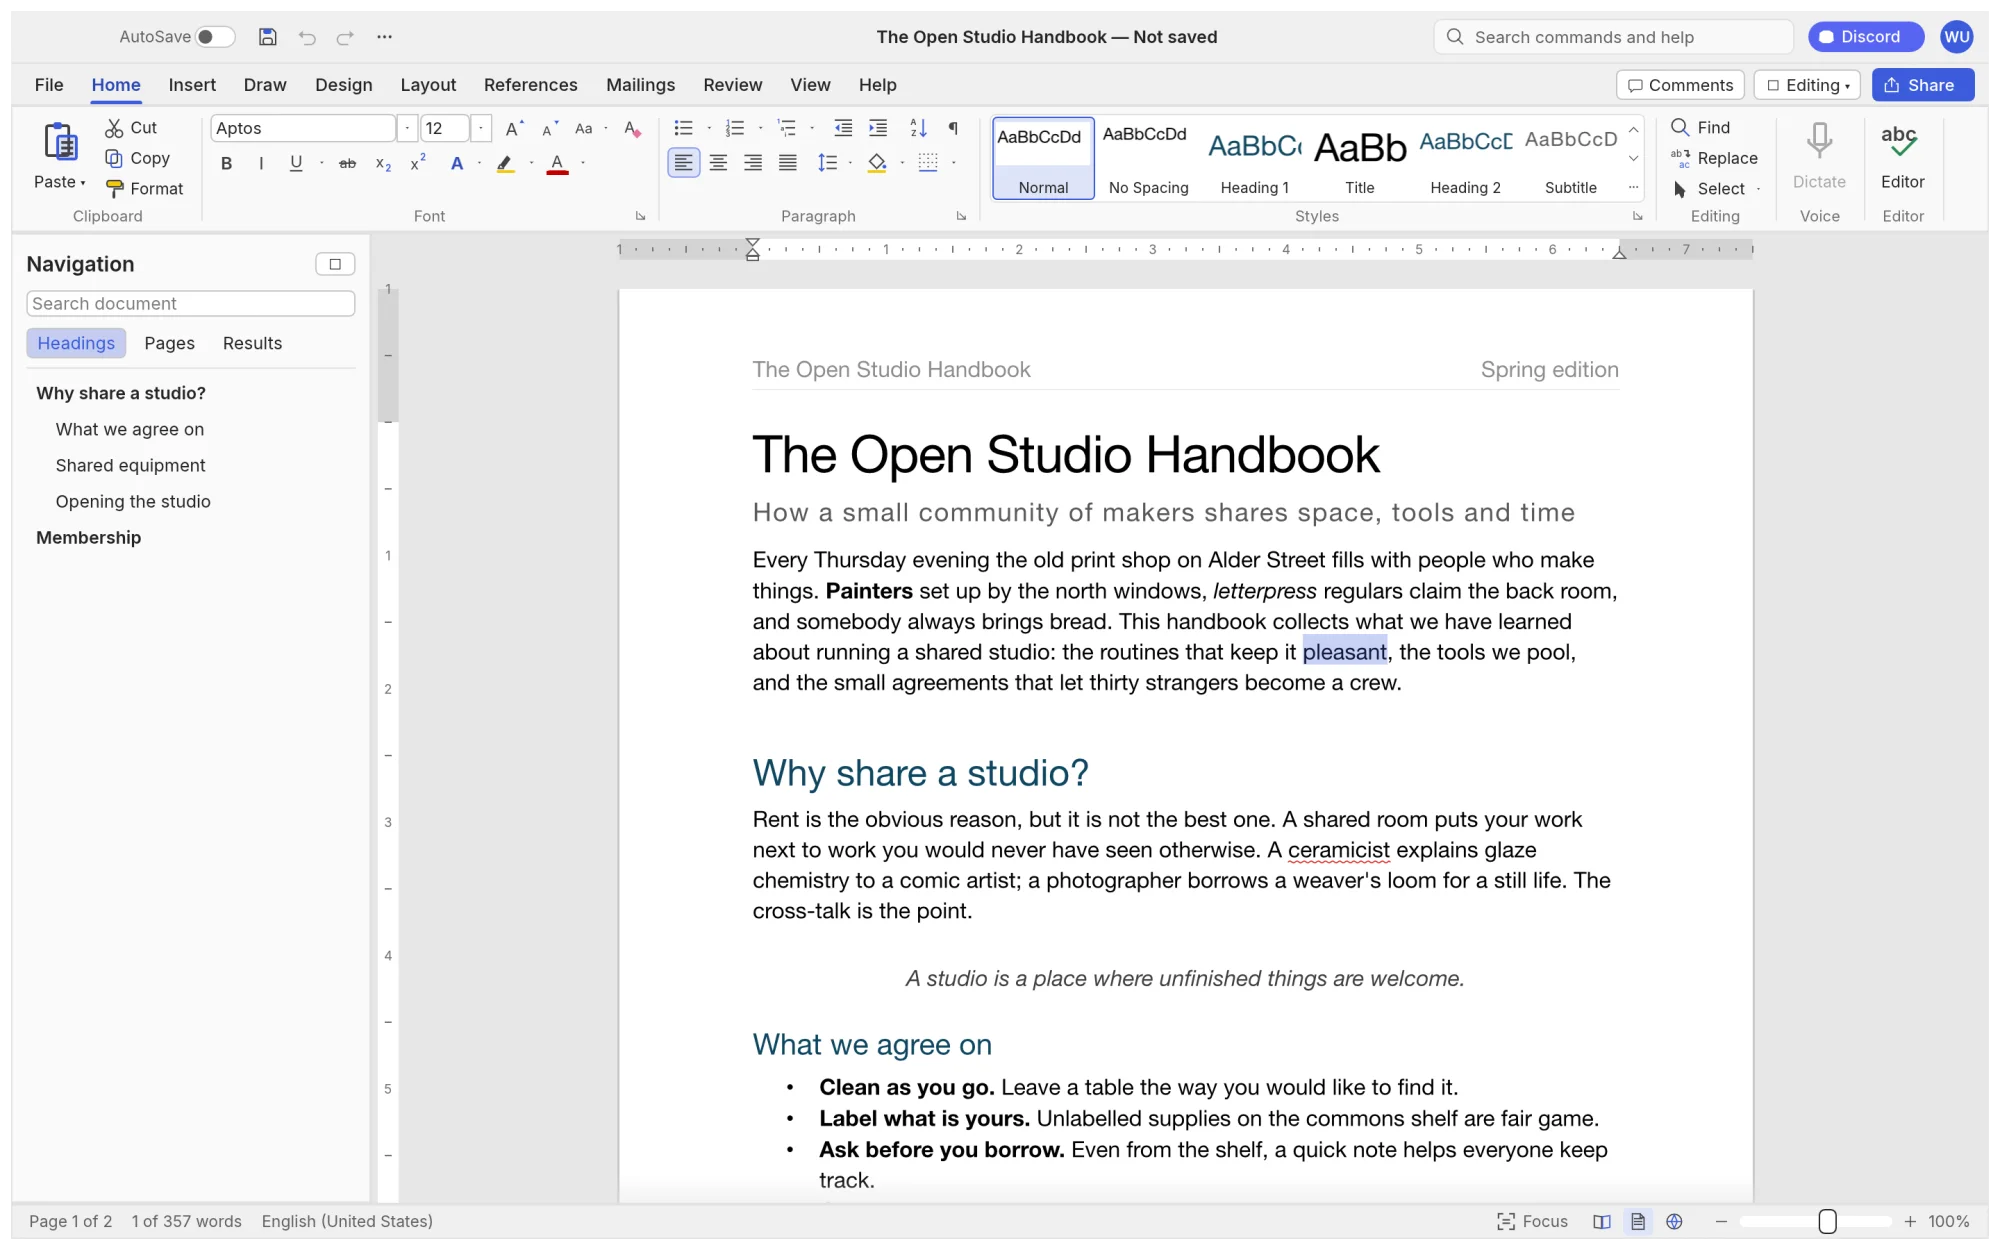Click the Undo arrow icon
Viewport: 2000px width, 1250px height.
point(307,37)
